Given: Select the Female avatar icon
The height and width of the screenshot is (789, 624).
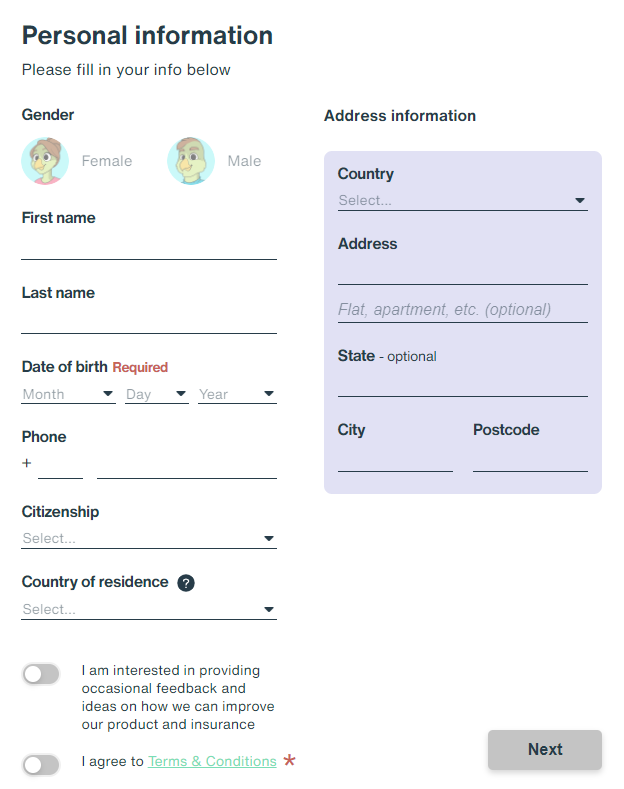Looking at the screenshot, I should (x=45, y=161).
